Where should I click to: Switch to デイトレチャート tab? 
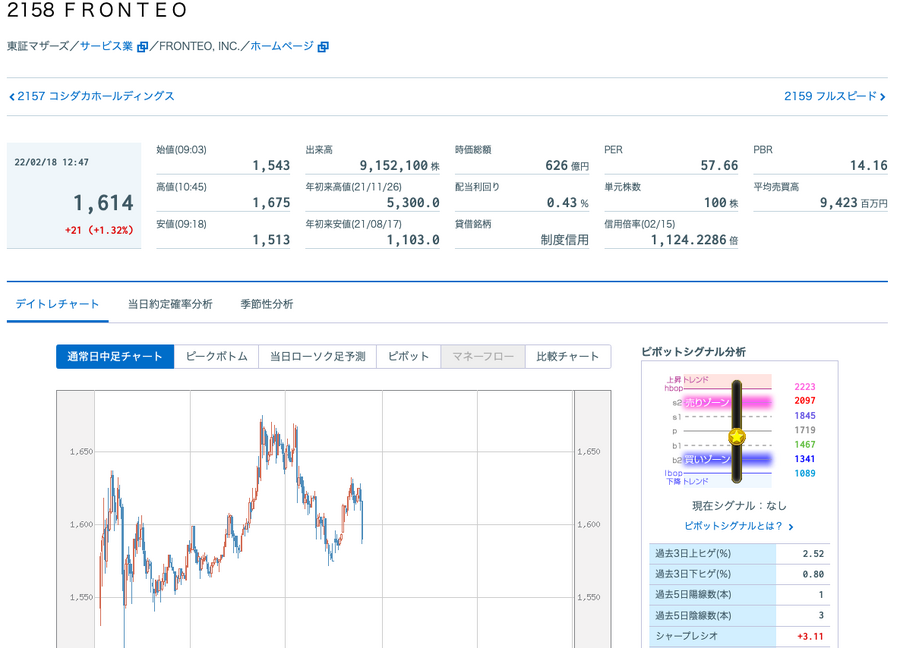point(57,304)
